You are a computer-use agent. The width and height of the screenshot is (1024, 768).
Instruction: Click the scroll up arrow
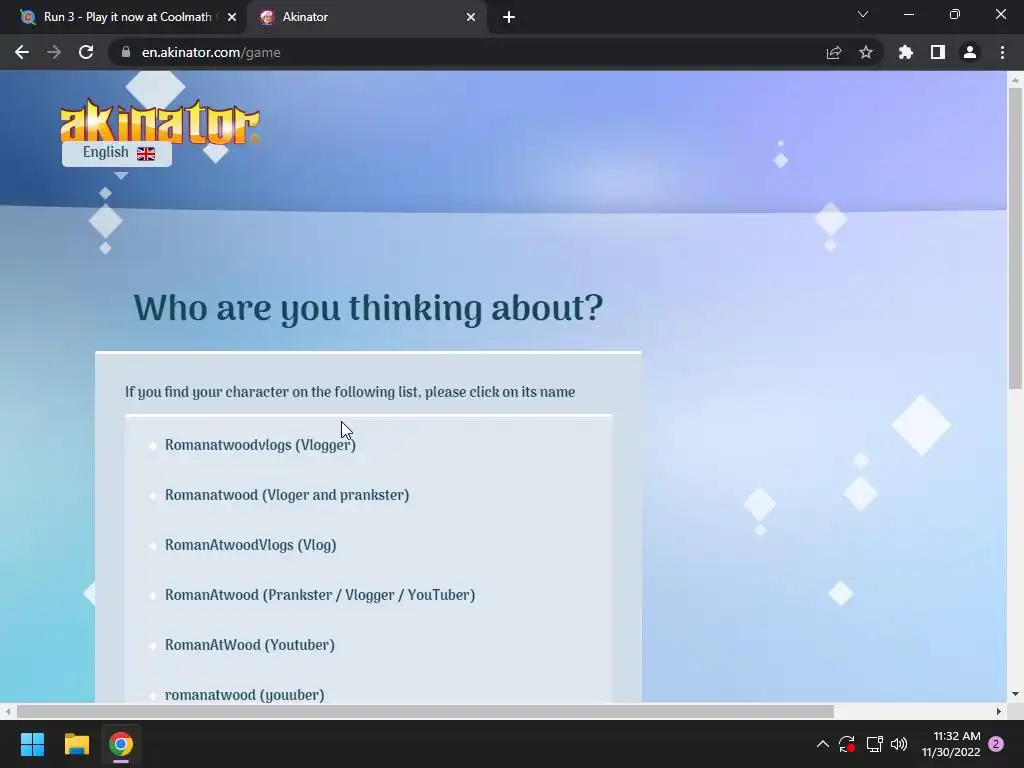pos(1015,79)
